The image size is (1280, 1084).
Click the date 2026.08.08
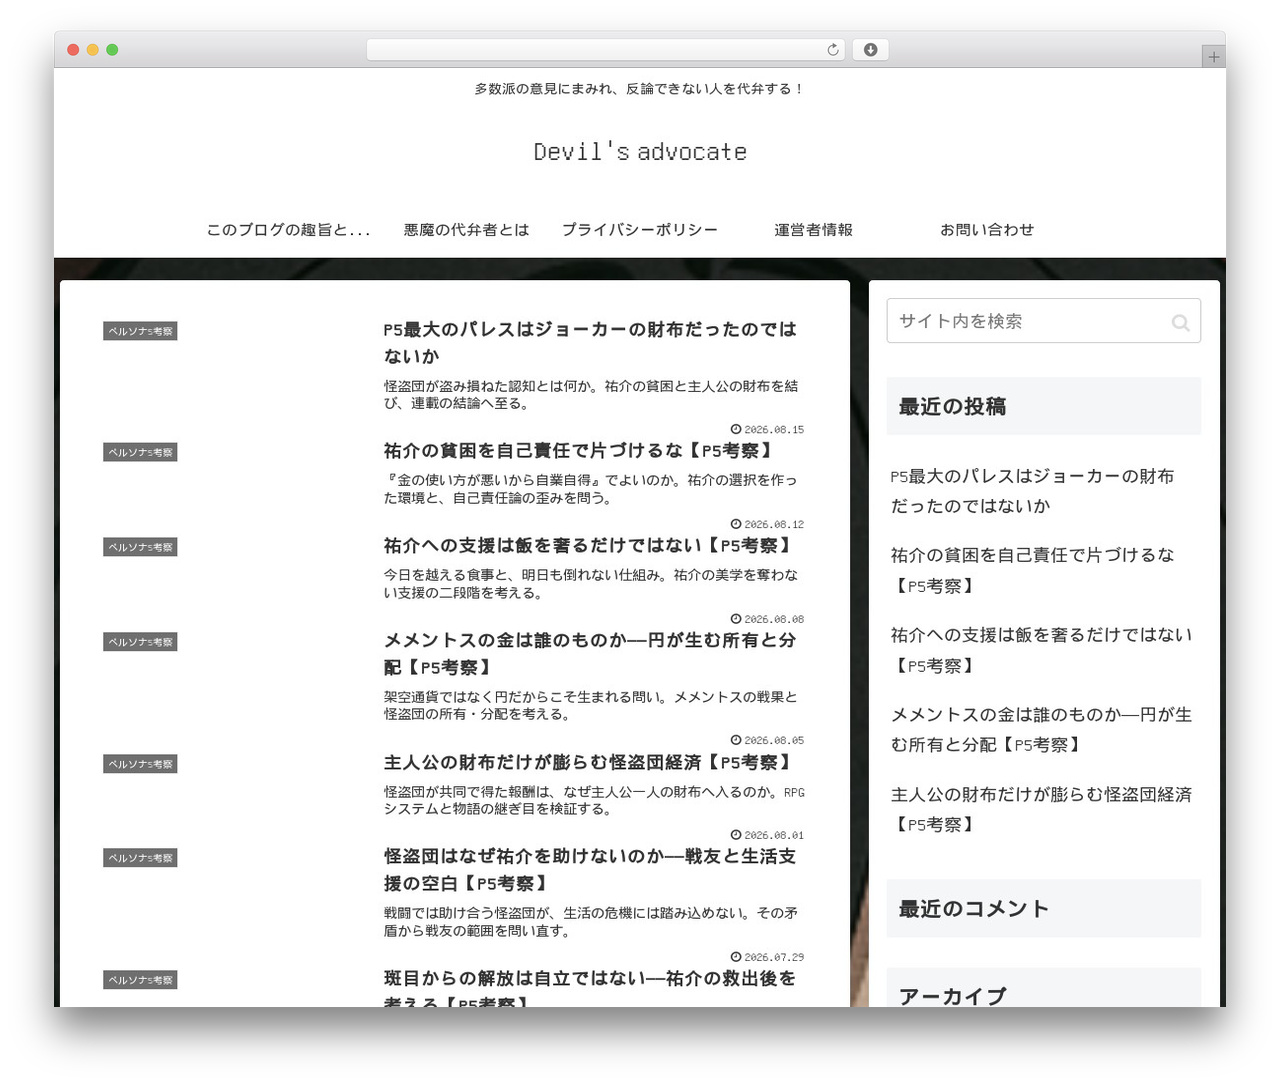pyautogui.click(x=767, y=620)
